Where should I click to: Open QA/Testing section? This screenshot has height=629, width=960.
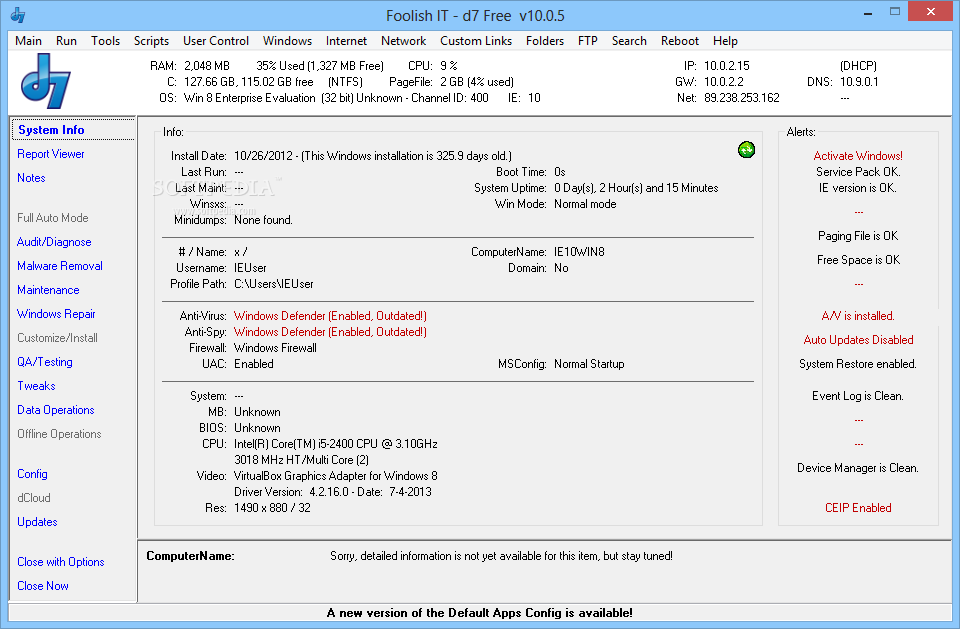tap(45, 361)
